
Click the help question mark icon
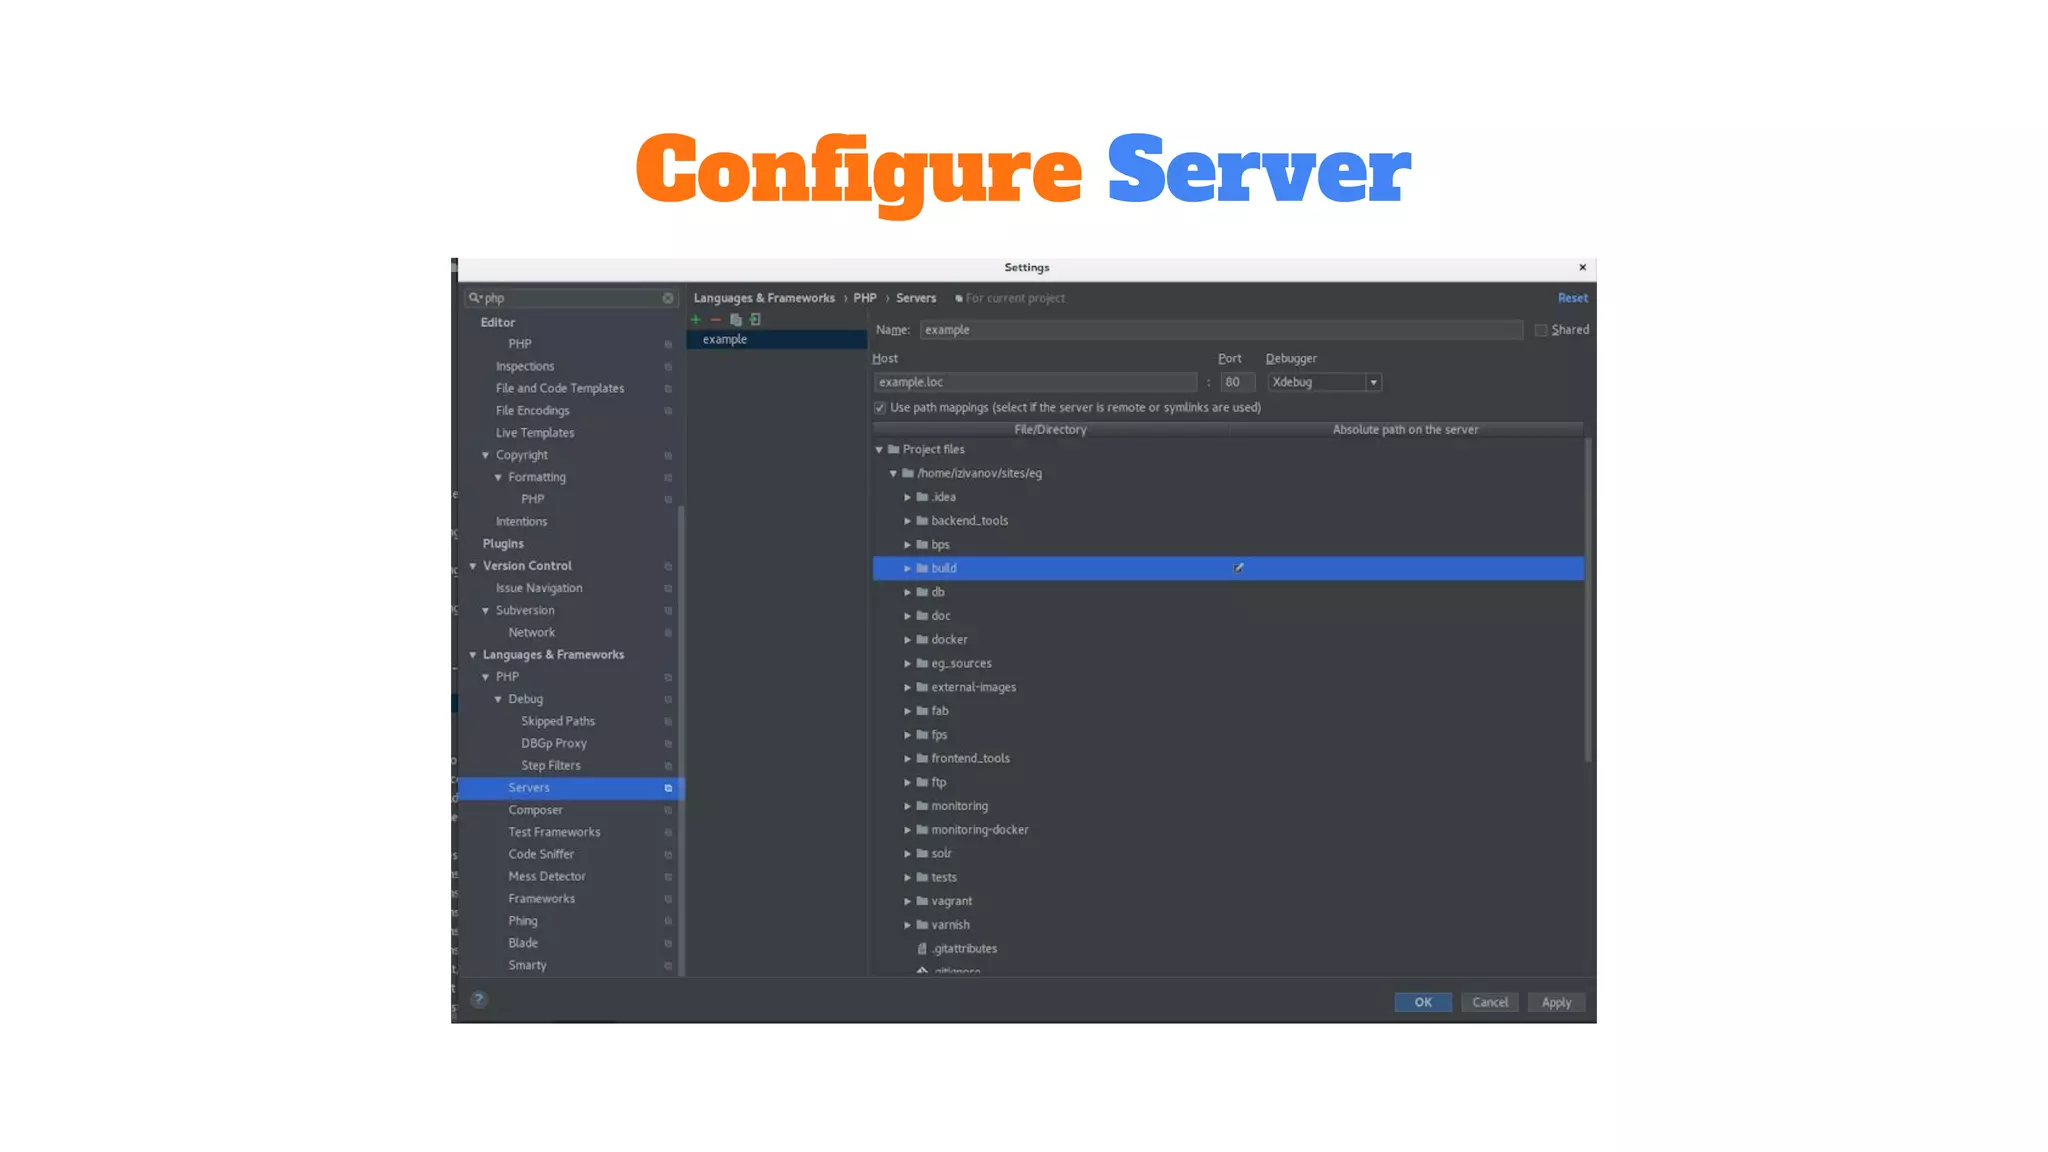point(479,999)
